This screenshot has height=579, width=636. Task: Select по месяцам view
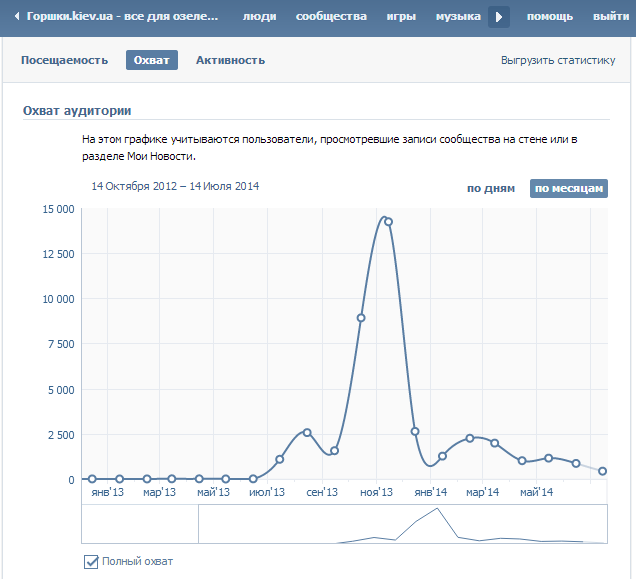pyautogui.click(x=568, y=188)
